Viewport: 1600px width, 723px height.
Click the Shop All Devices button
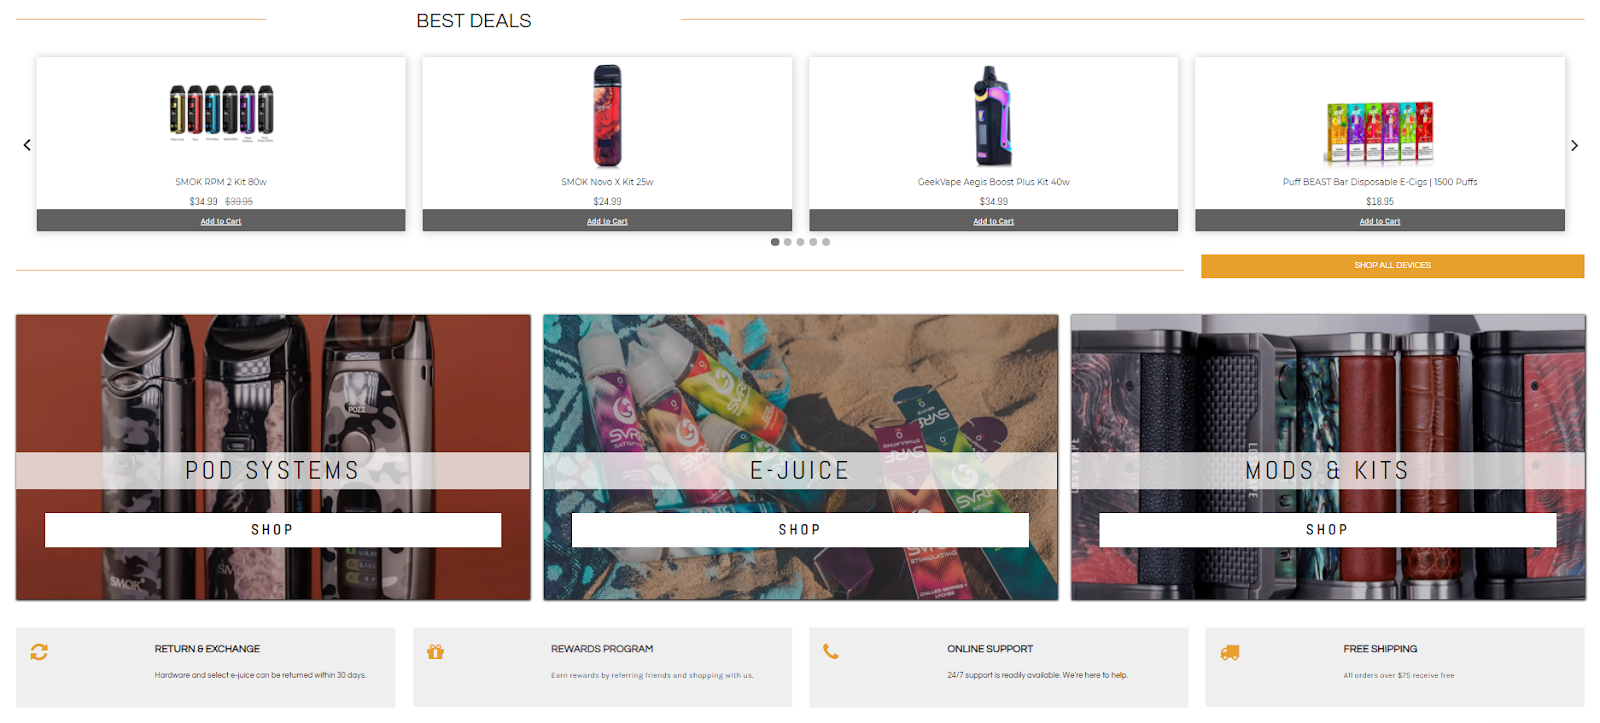(x=1392, y=265)
